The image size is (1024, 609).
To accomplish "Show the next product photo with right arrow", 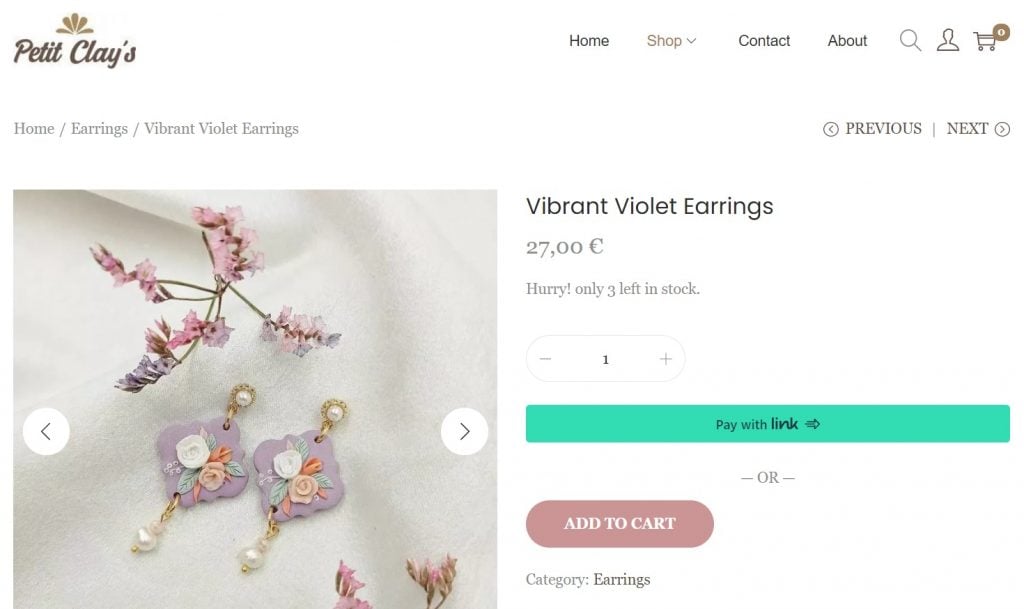I will point(464,431).
